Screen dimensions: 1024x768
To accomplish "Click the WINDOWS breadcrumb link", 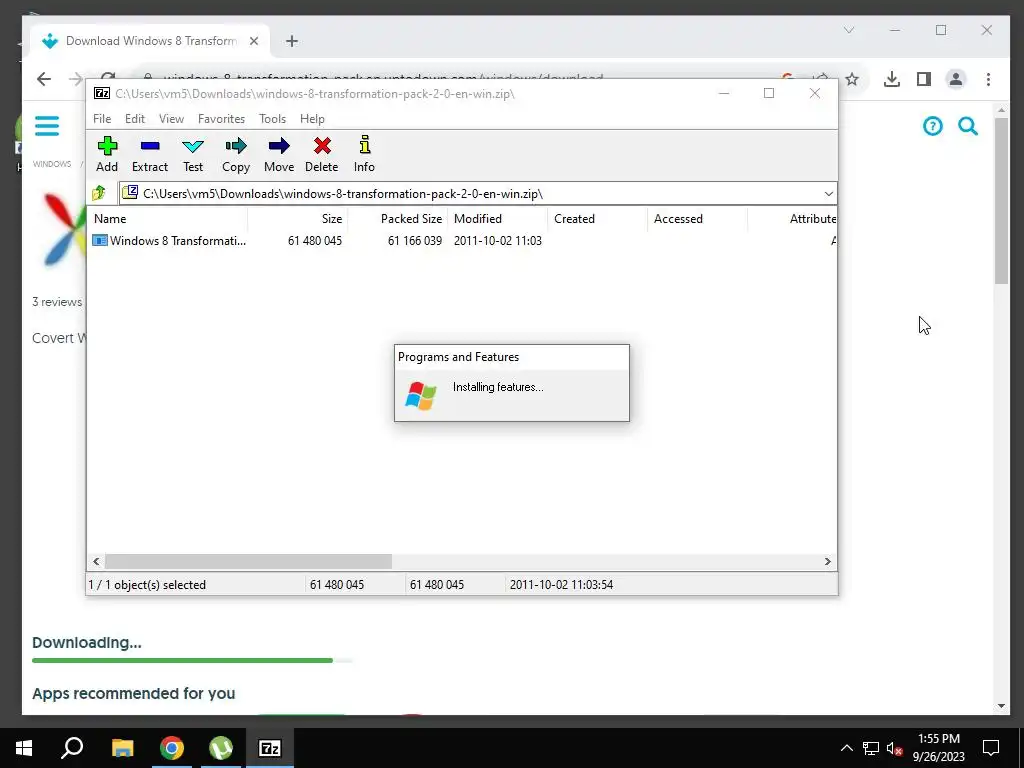I will pos(52,164).
